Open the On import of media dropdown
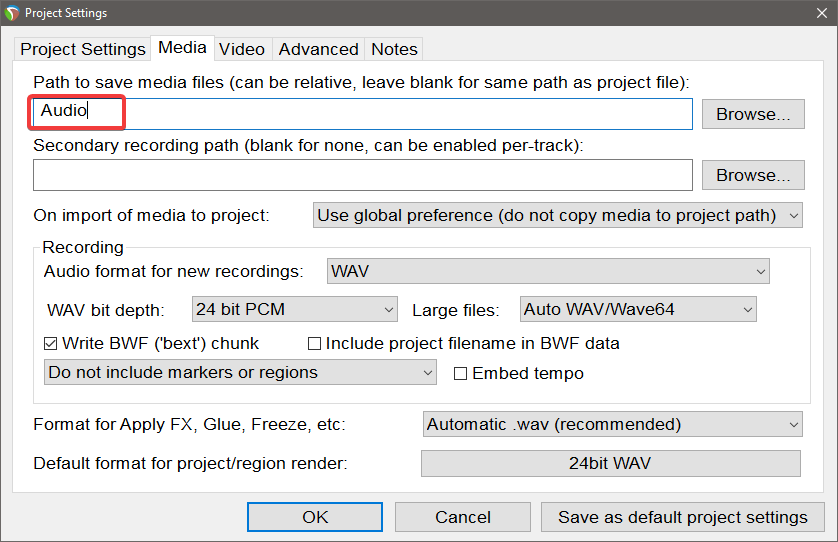Image resolution: width=838 pixels, height=542 pixels. pyautogui.click(x=558, y=215)
